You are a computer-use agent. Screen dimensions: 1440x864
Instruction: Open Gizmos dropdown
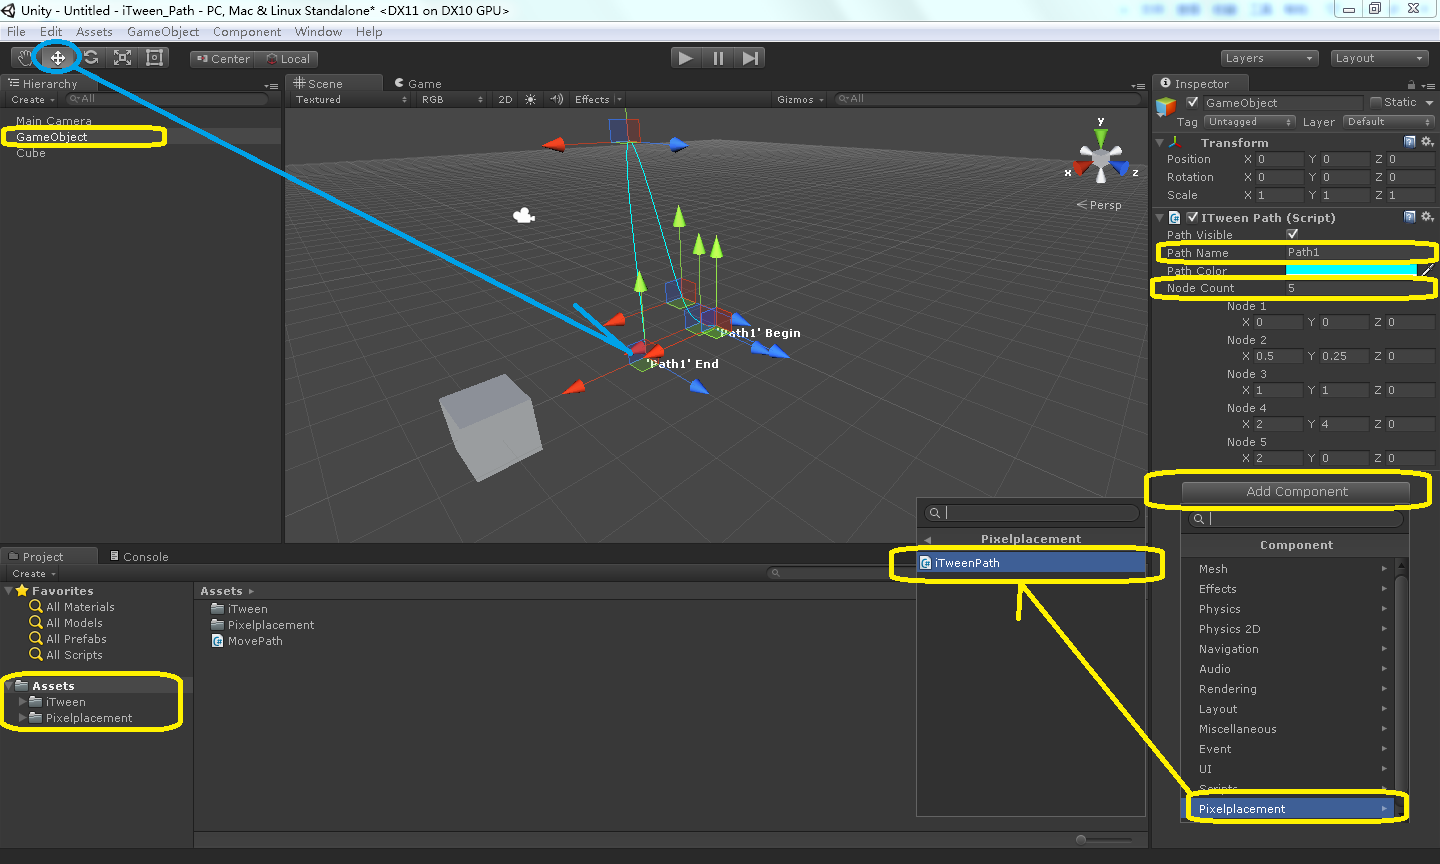pos(800,100)
